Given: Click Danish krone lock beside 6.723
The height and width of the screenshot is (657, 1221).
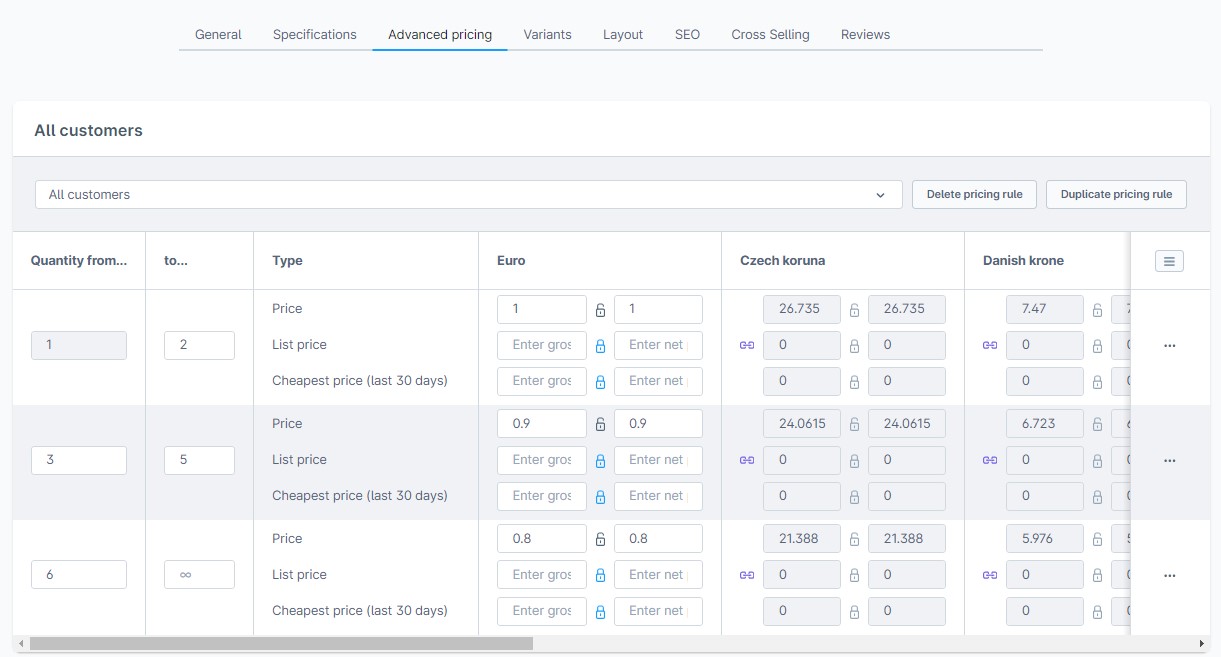Looking at the screenshot, I should click(x=1097, y=425).
